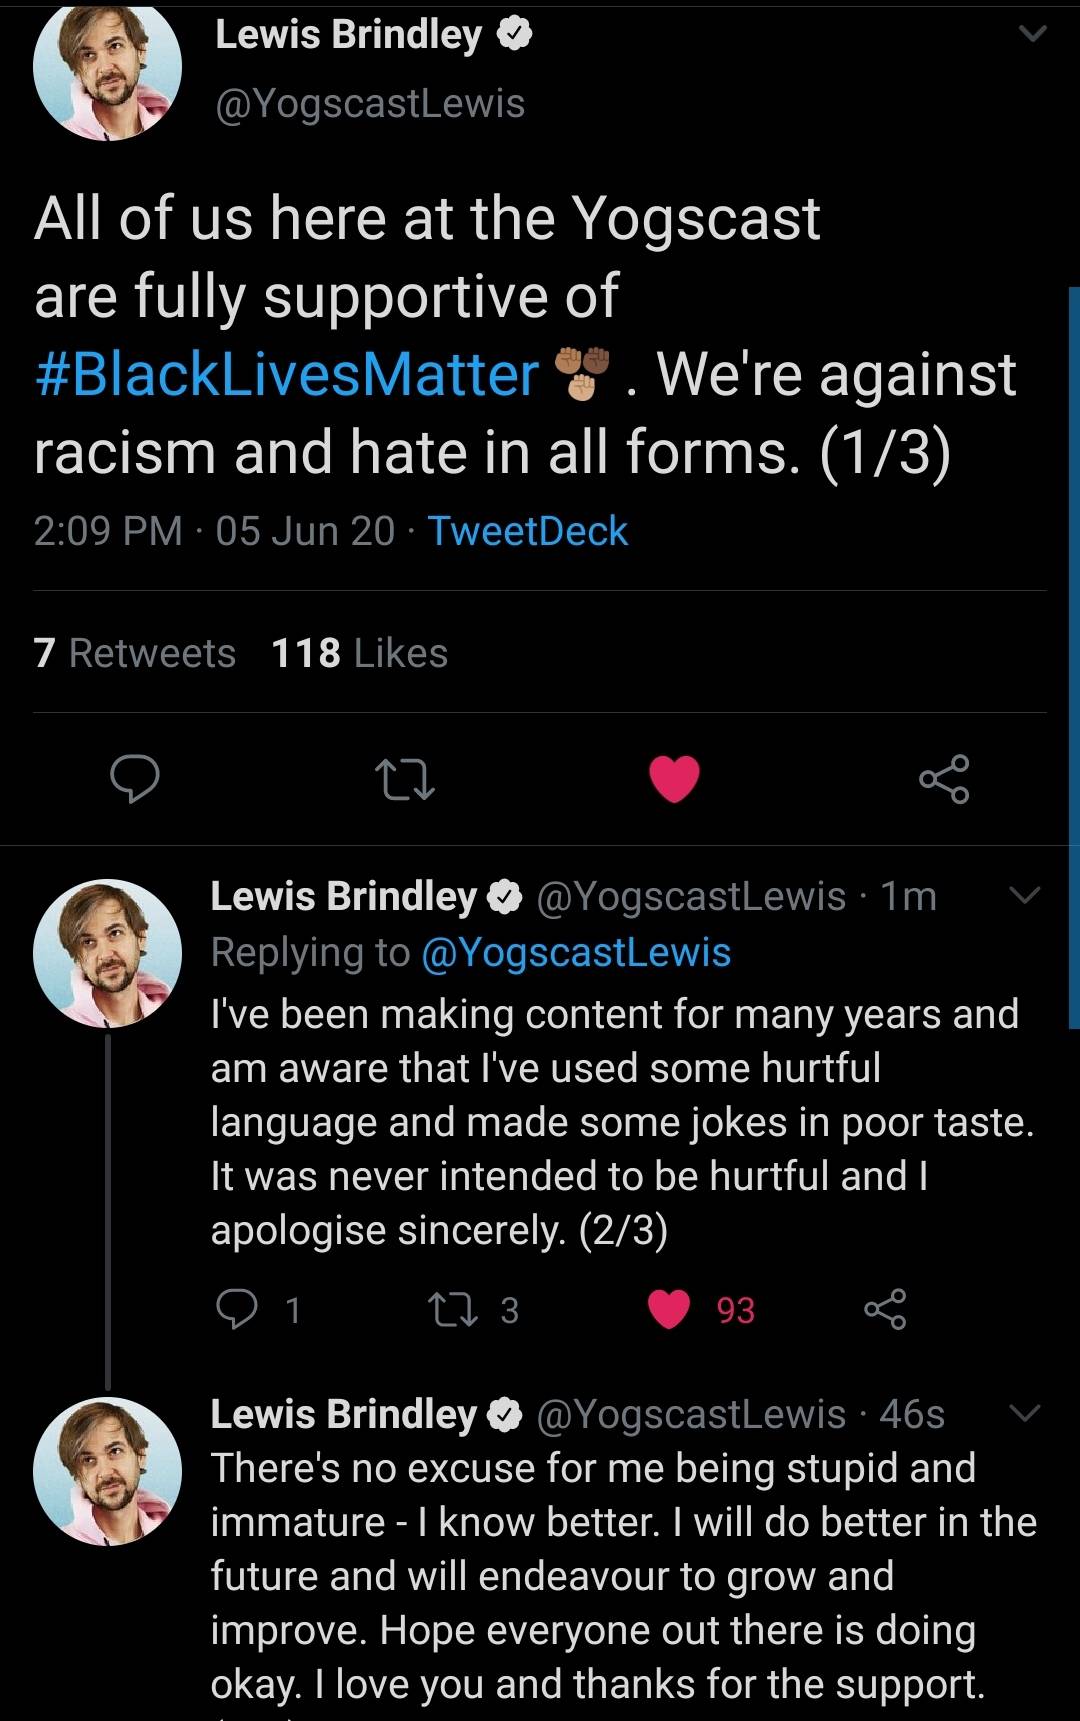Screen dimensions: 1080x1721
Task: Open the top tweet's options chevron
Action: (1032, 31)
